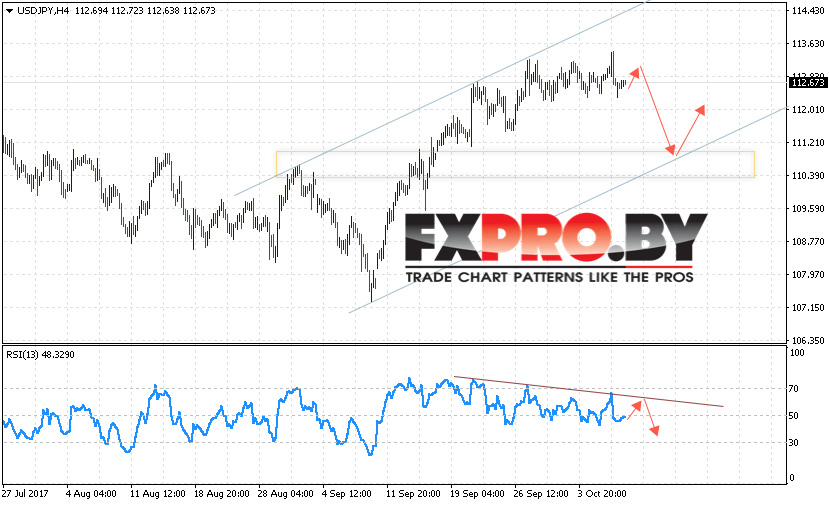Select price level 110.390 on the price axis
829x505 pixels.
pos(808,176)
